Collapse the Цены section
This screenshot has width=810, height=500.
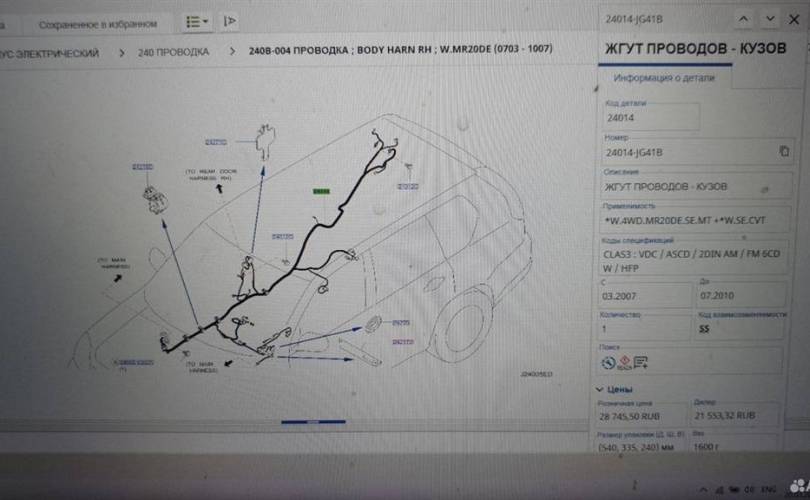[600, 389]
